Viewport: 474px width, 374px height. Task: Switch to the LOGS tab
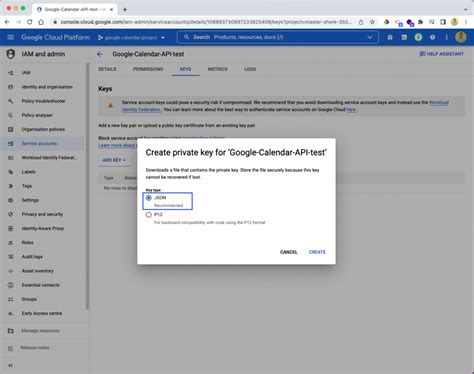click(x=250, y=69)
